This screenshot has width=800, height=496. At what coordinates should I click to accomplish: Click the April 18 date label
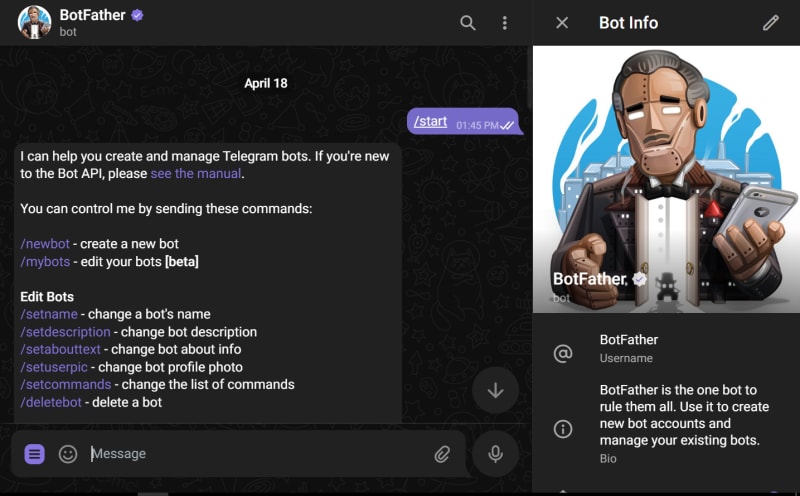[x=266, y=83]
